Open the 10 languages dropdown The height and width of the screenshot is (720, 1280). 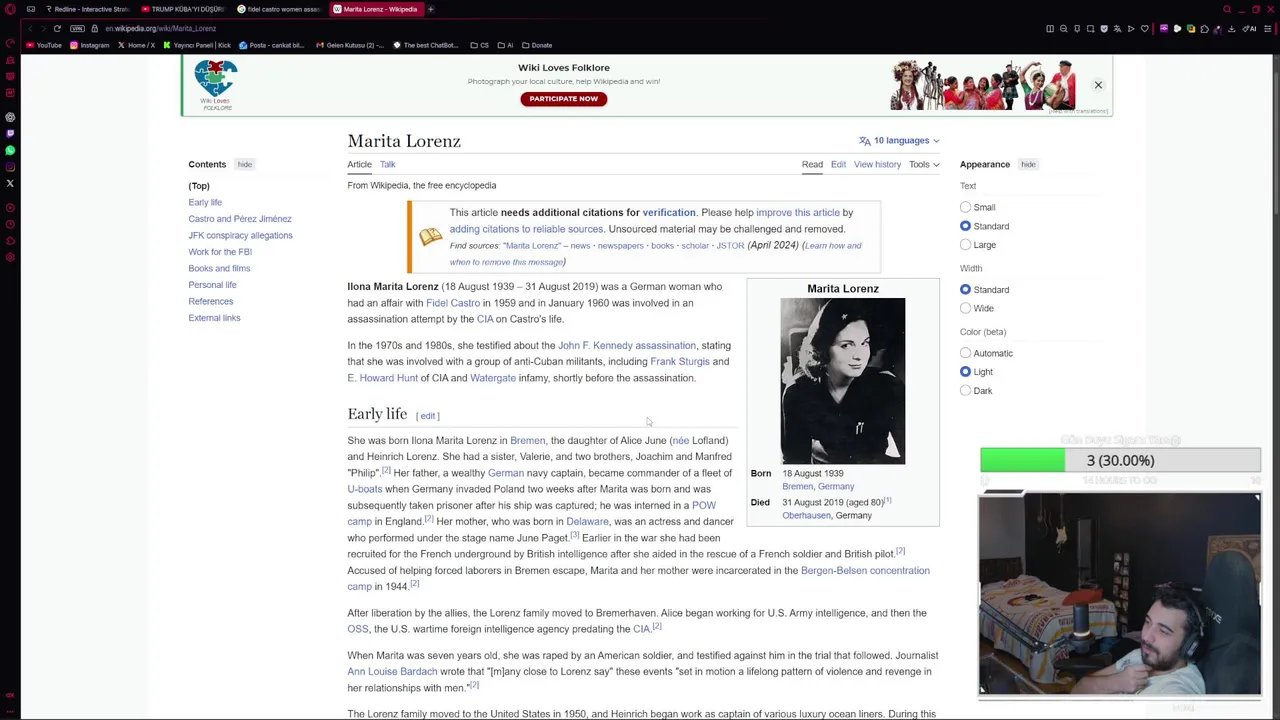899,140
